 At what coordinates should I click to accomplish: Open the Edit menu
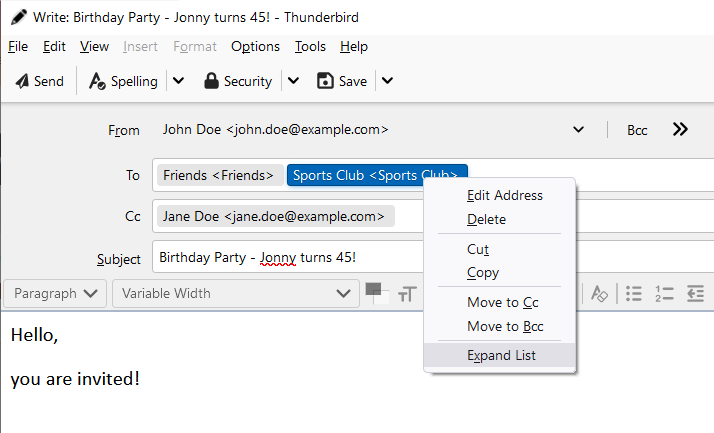[x=54, y=46]
